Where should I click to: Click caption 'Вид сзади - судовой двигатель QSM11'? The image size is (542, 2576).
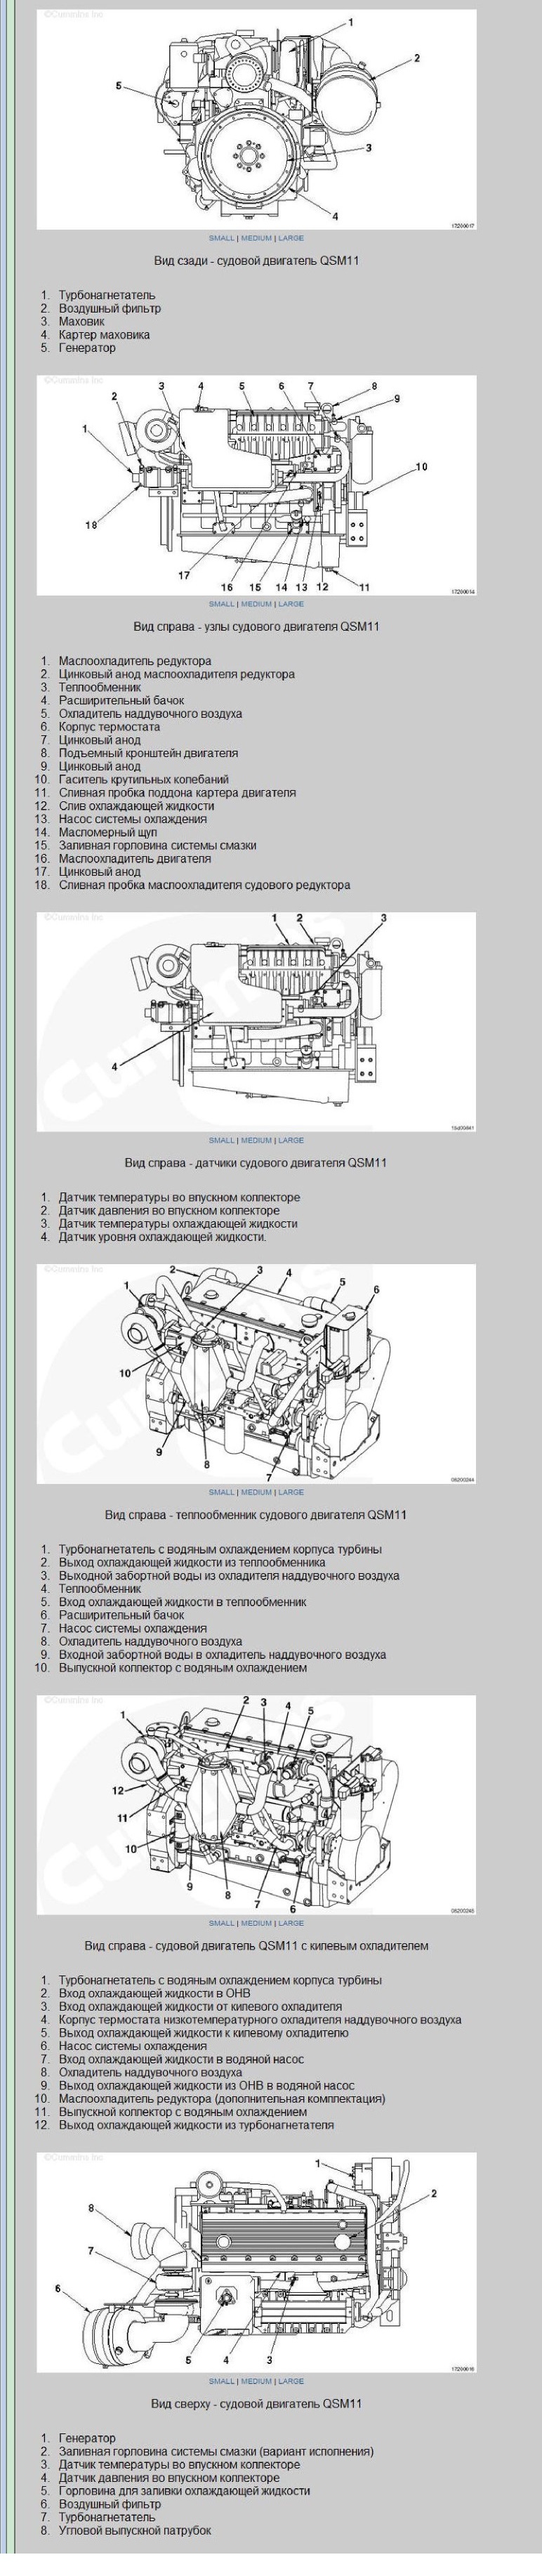pyautogui.click(x=256, y=261)
